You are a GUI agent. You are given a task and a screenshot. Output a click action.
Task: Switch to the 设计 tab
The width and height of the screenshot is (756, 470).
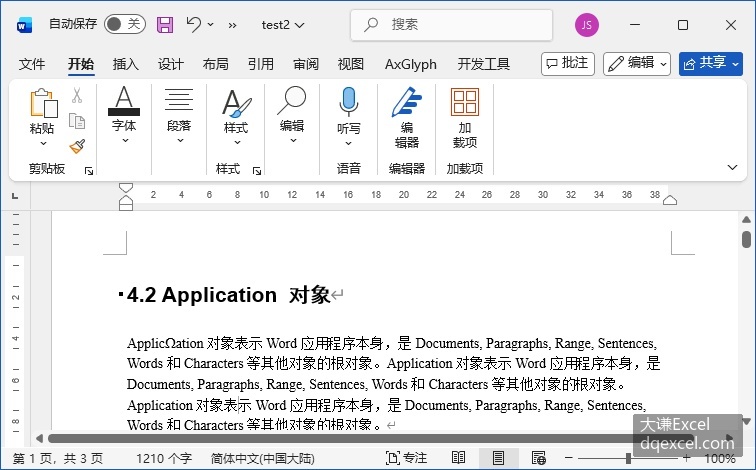[x=171, y=64]
